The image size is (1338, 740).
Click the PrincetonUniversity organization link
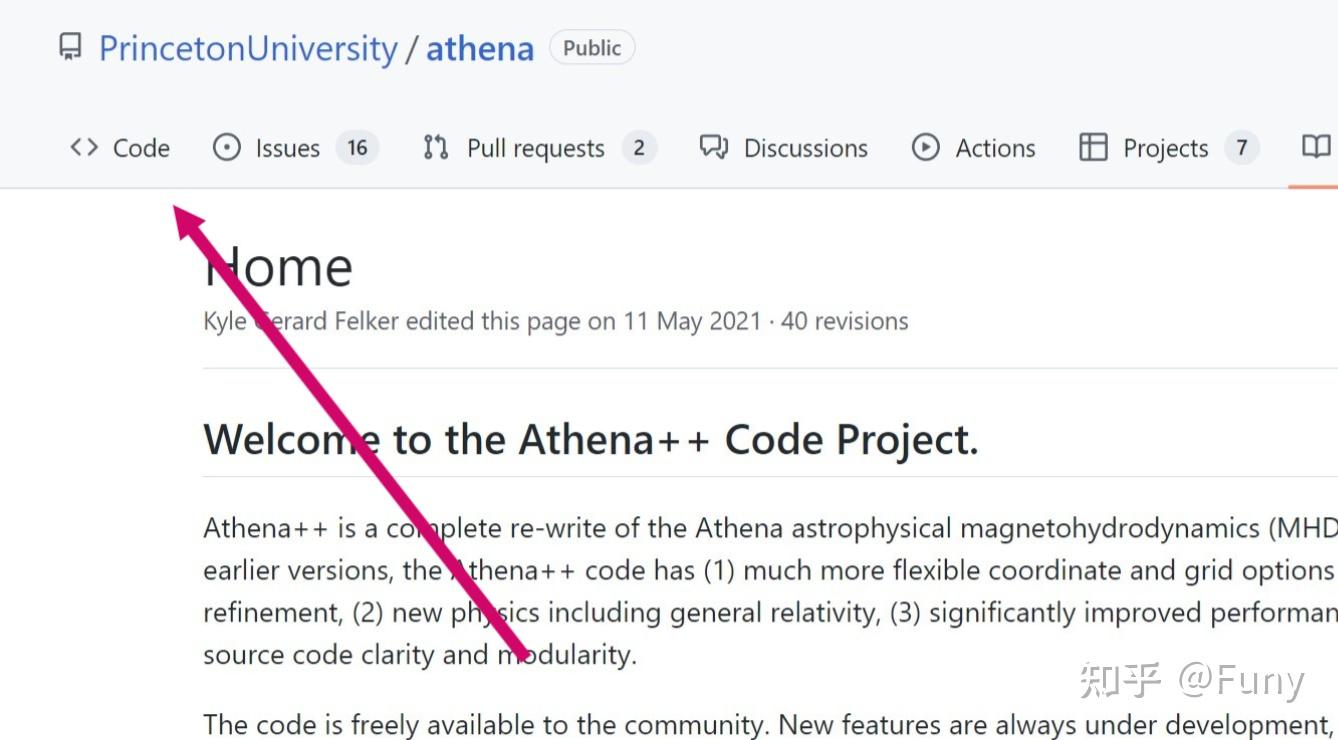coord(246,47)
